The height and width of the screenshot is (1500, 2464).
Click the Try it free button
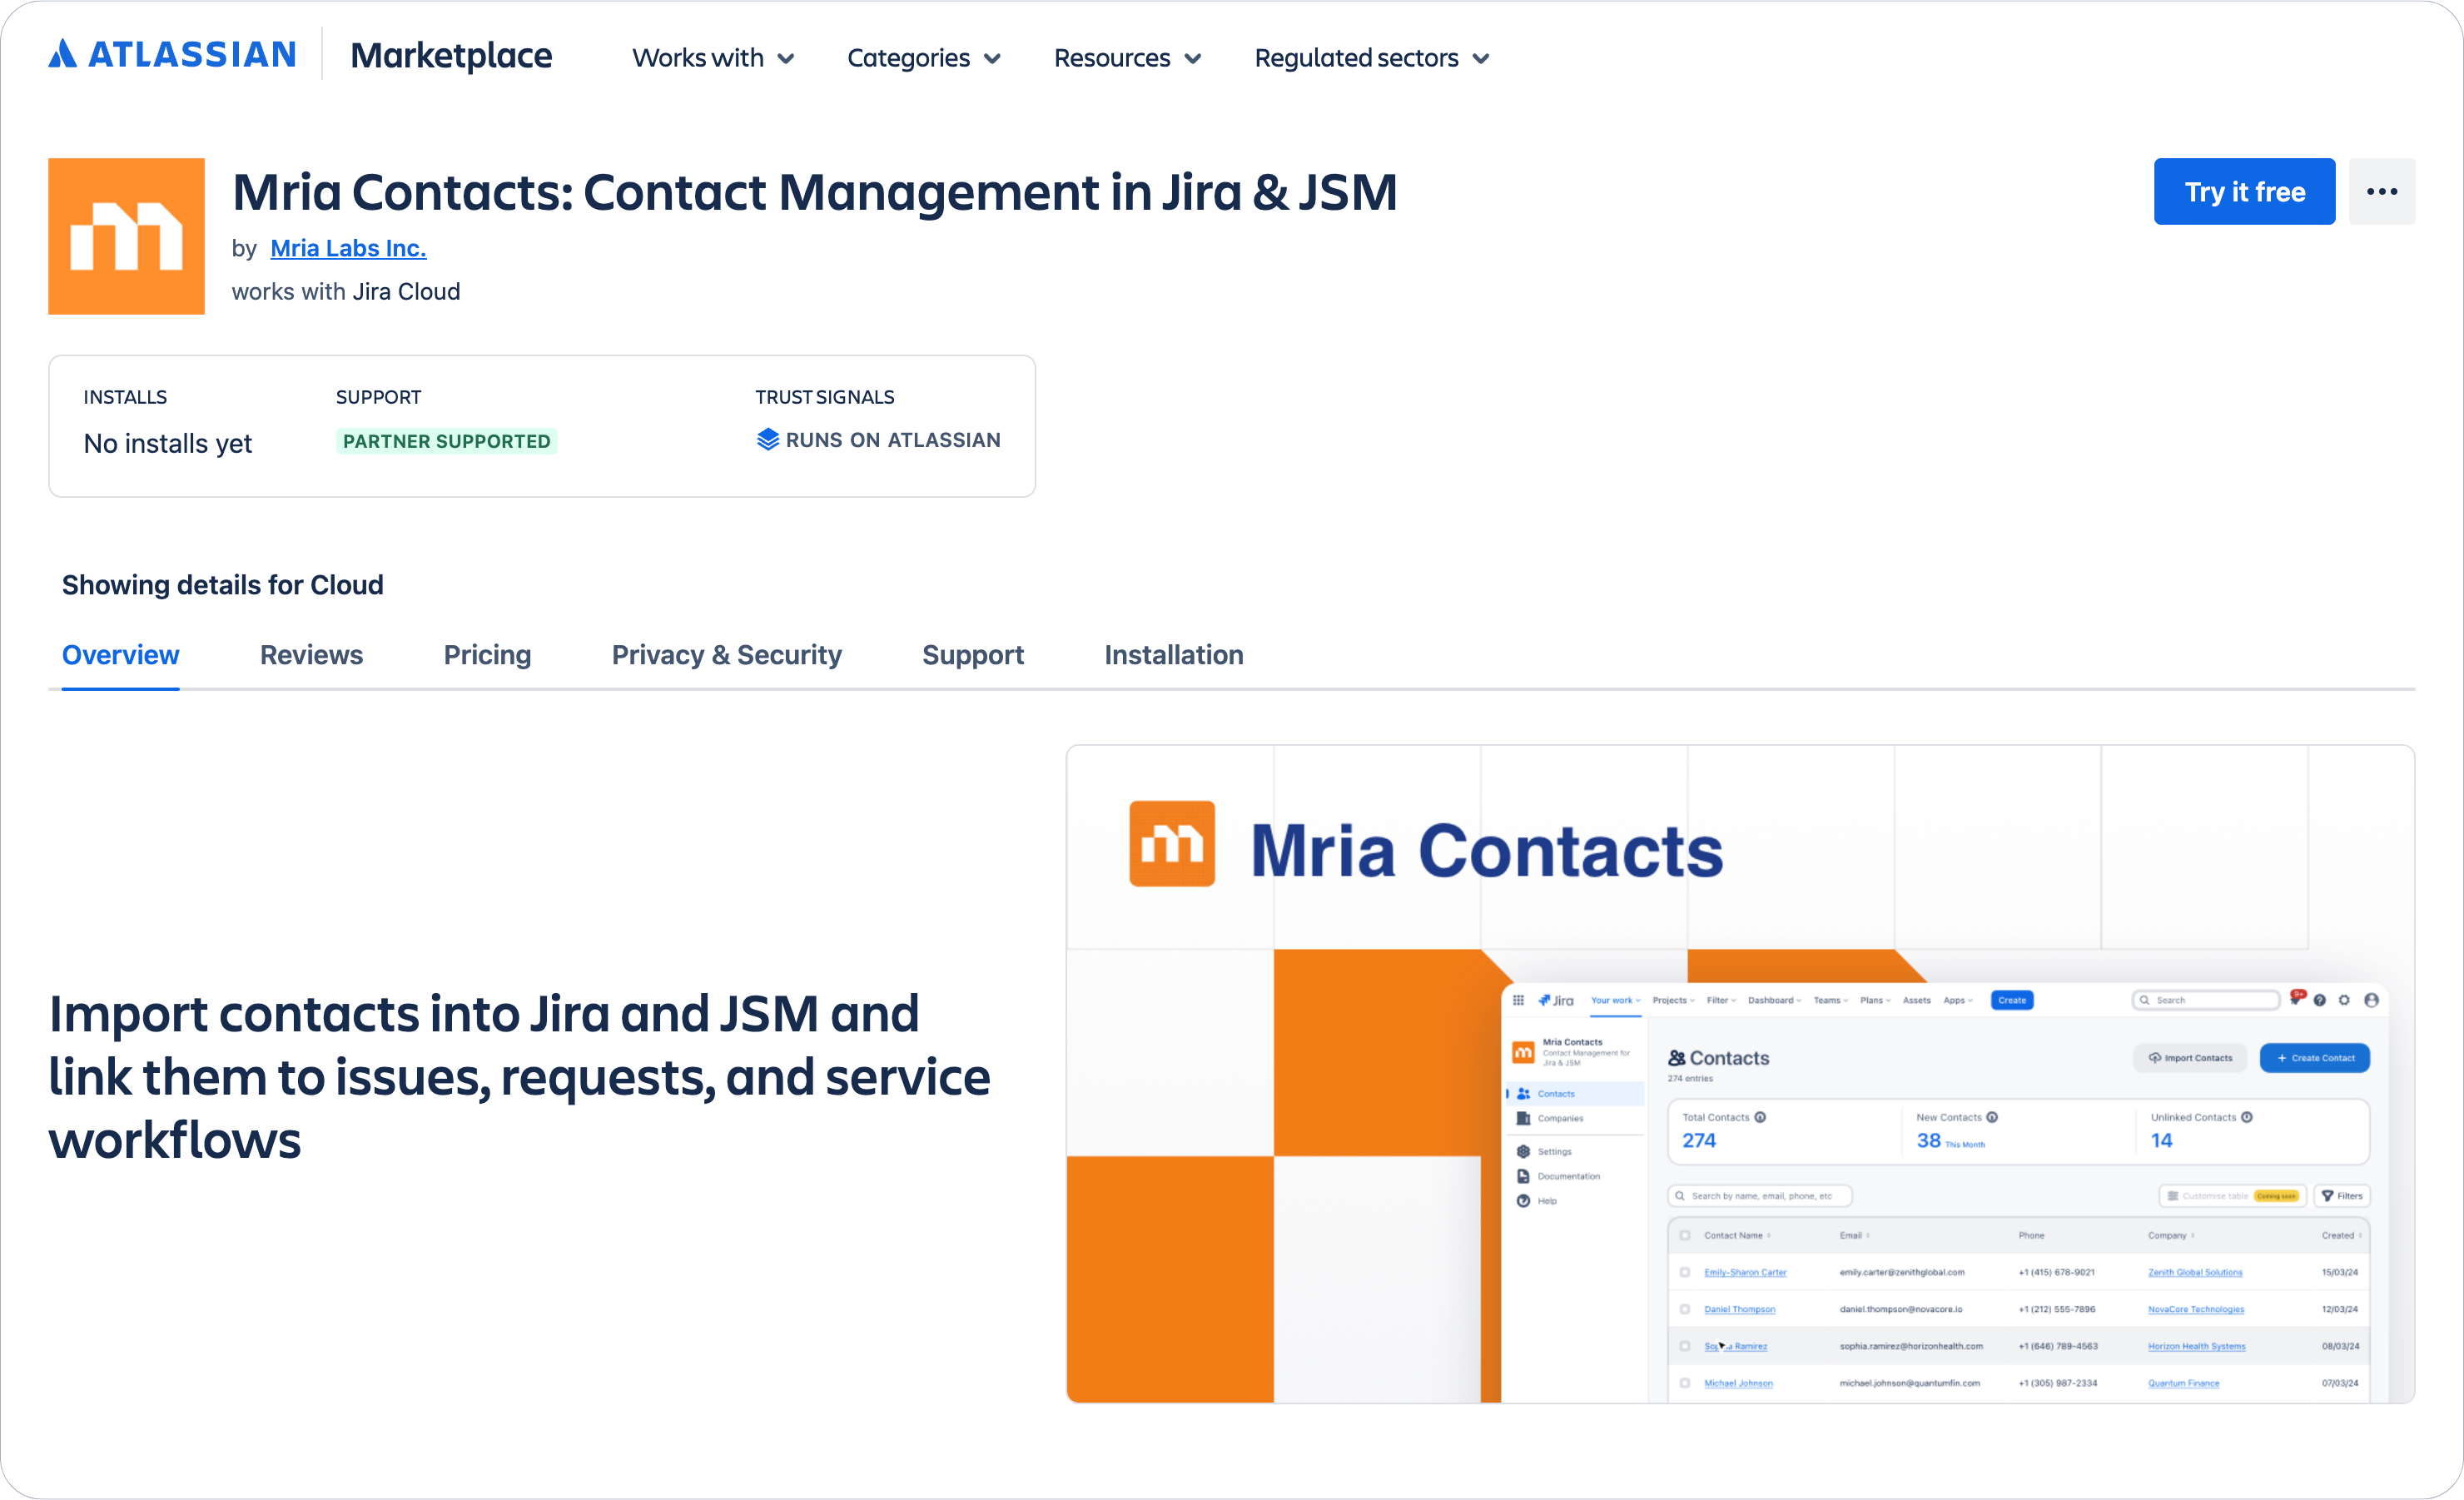click(2244, 191)
